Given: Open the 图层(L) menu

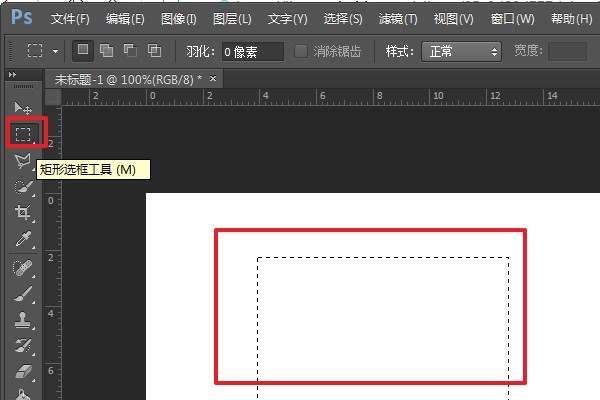Looking at the screenshot, I should pyautogui.click(x=232, y=19).
